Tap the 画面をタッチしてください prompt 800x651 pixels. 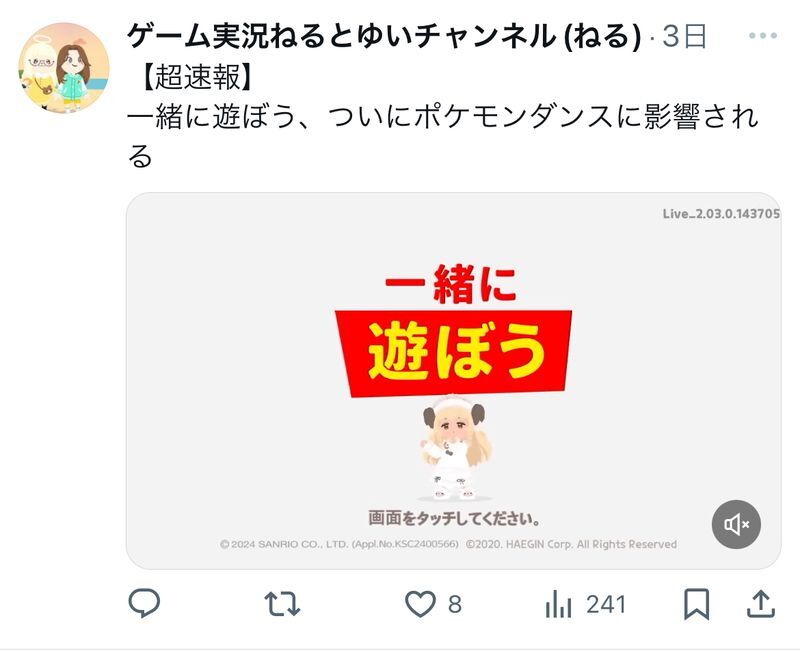pyautogui.click(x=454, y=518)
